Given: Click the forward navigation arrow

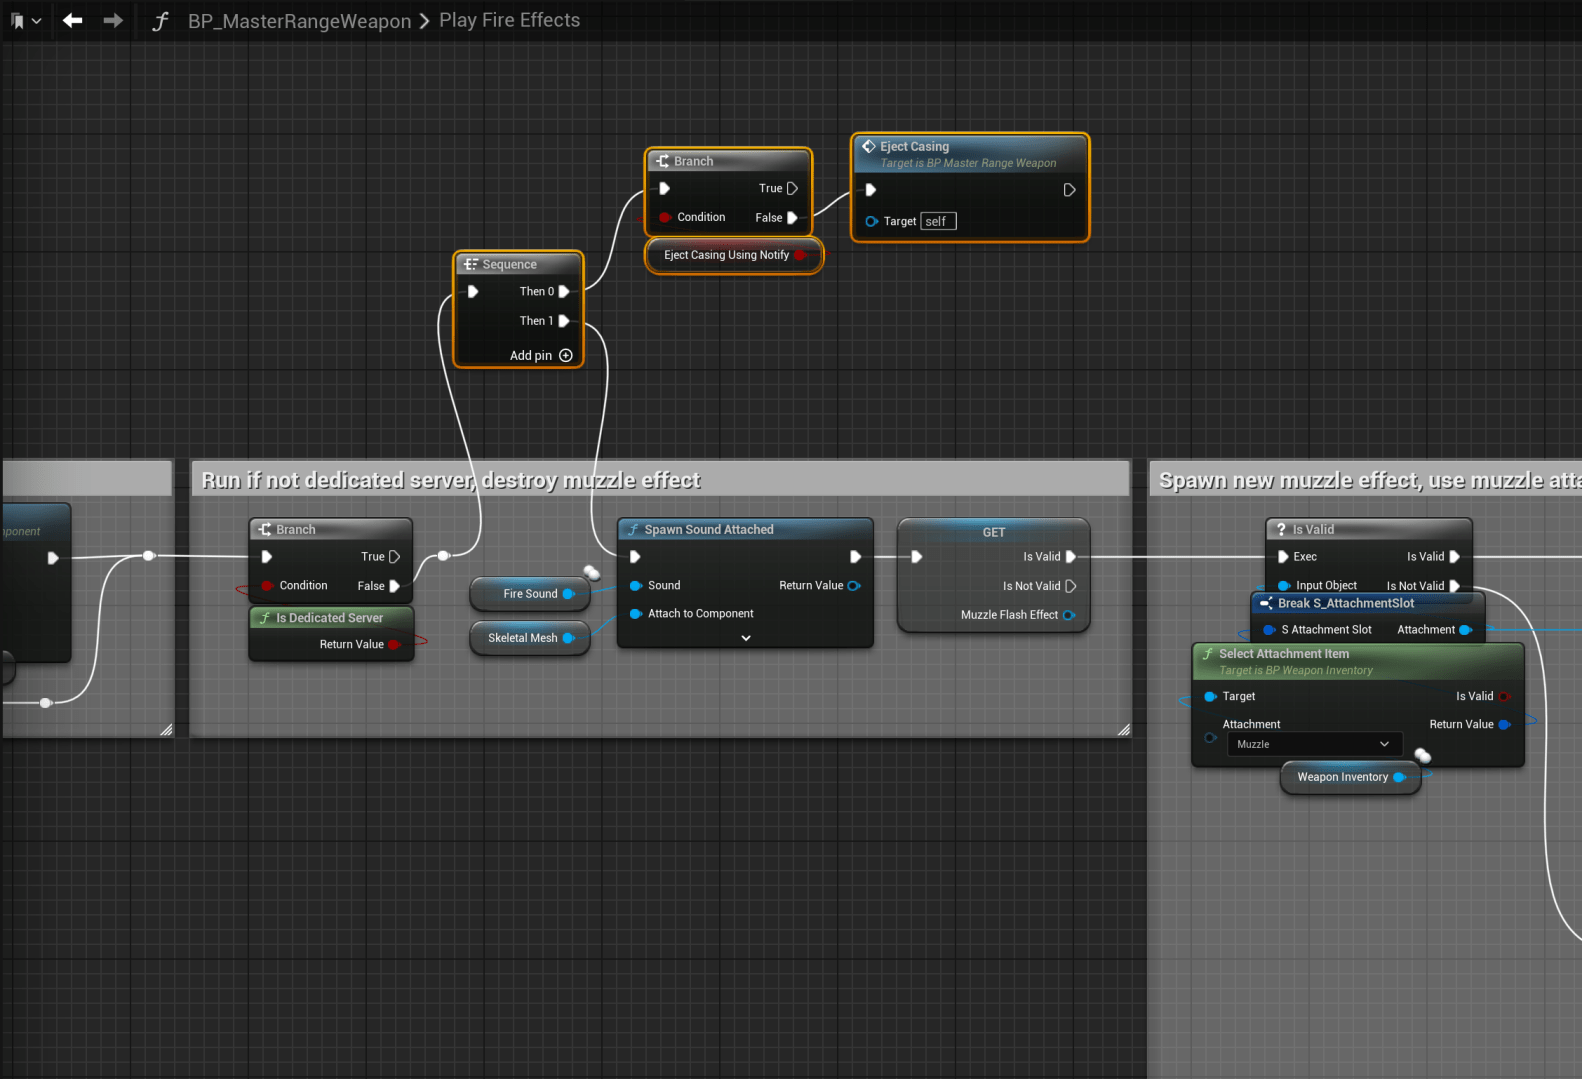Looking at the screenshot, I should click(x=113, y=20).
